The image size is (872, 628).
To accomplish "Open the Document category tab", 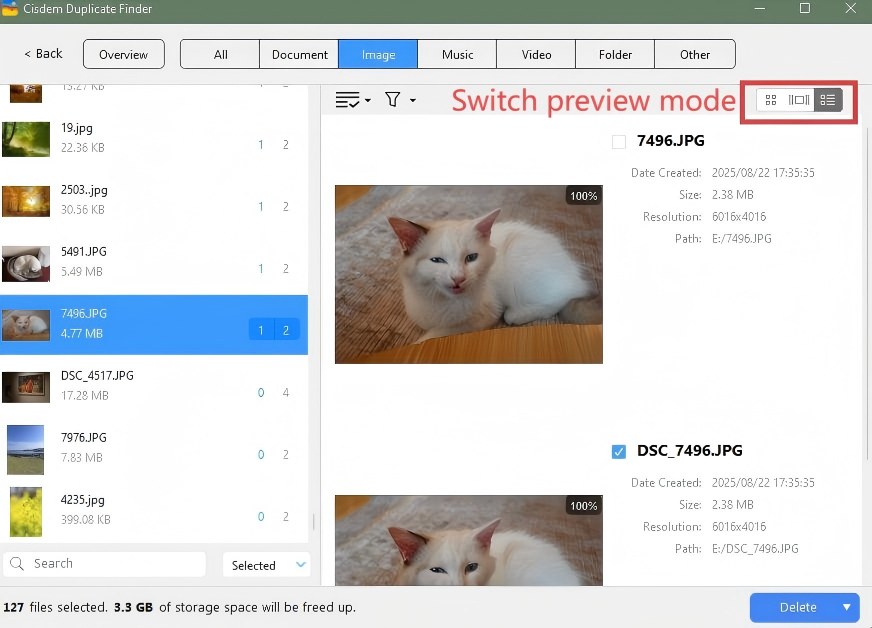I will [x=298, y=55].
